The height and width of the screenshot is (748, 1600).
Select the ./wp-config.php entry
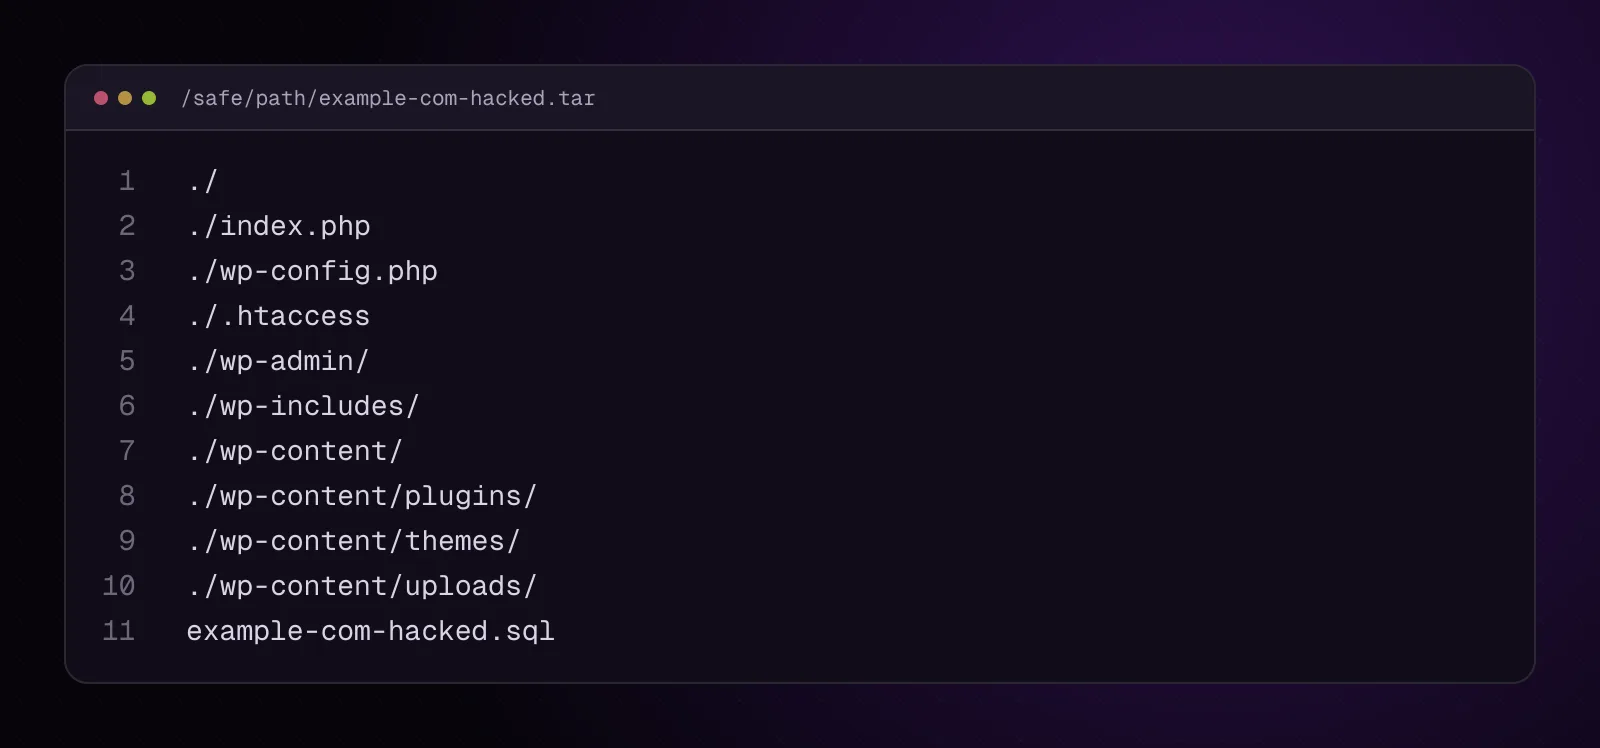coord(312,271)
